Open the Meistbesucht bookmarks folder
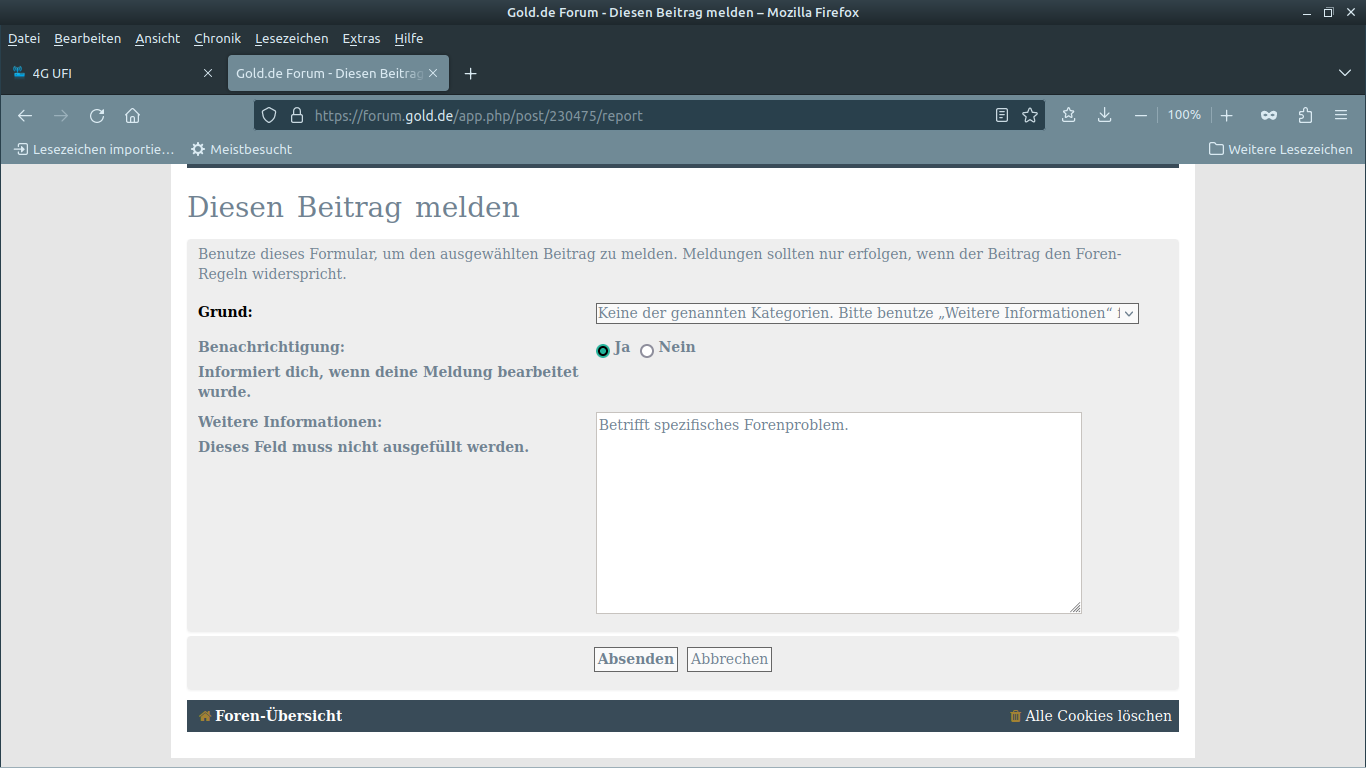 tap(242, 149)
